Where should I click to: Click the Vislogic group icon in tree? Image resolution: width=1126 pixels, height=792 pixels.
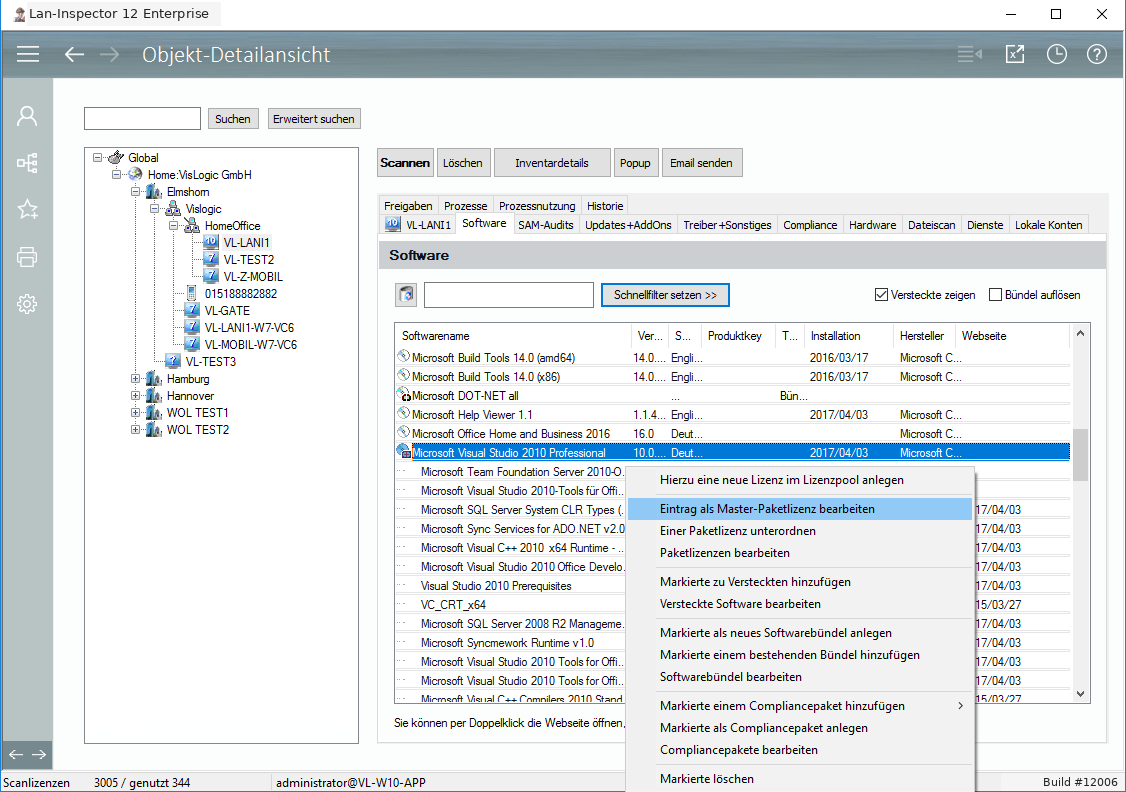click(x=173, y=208)
